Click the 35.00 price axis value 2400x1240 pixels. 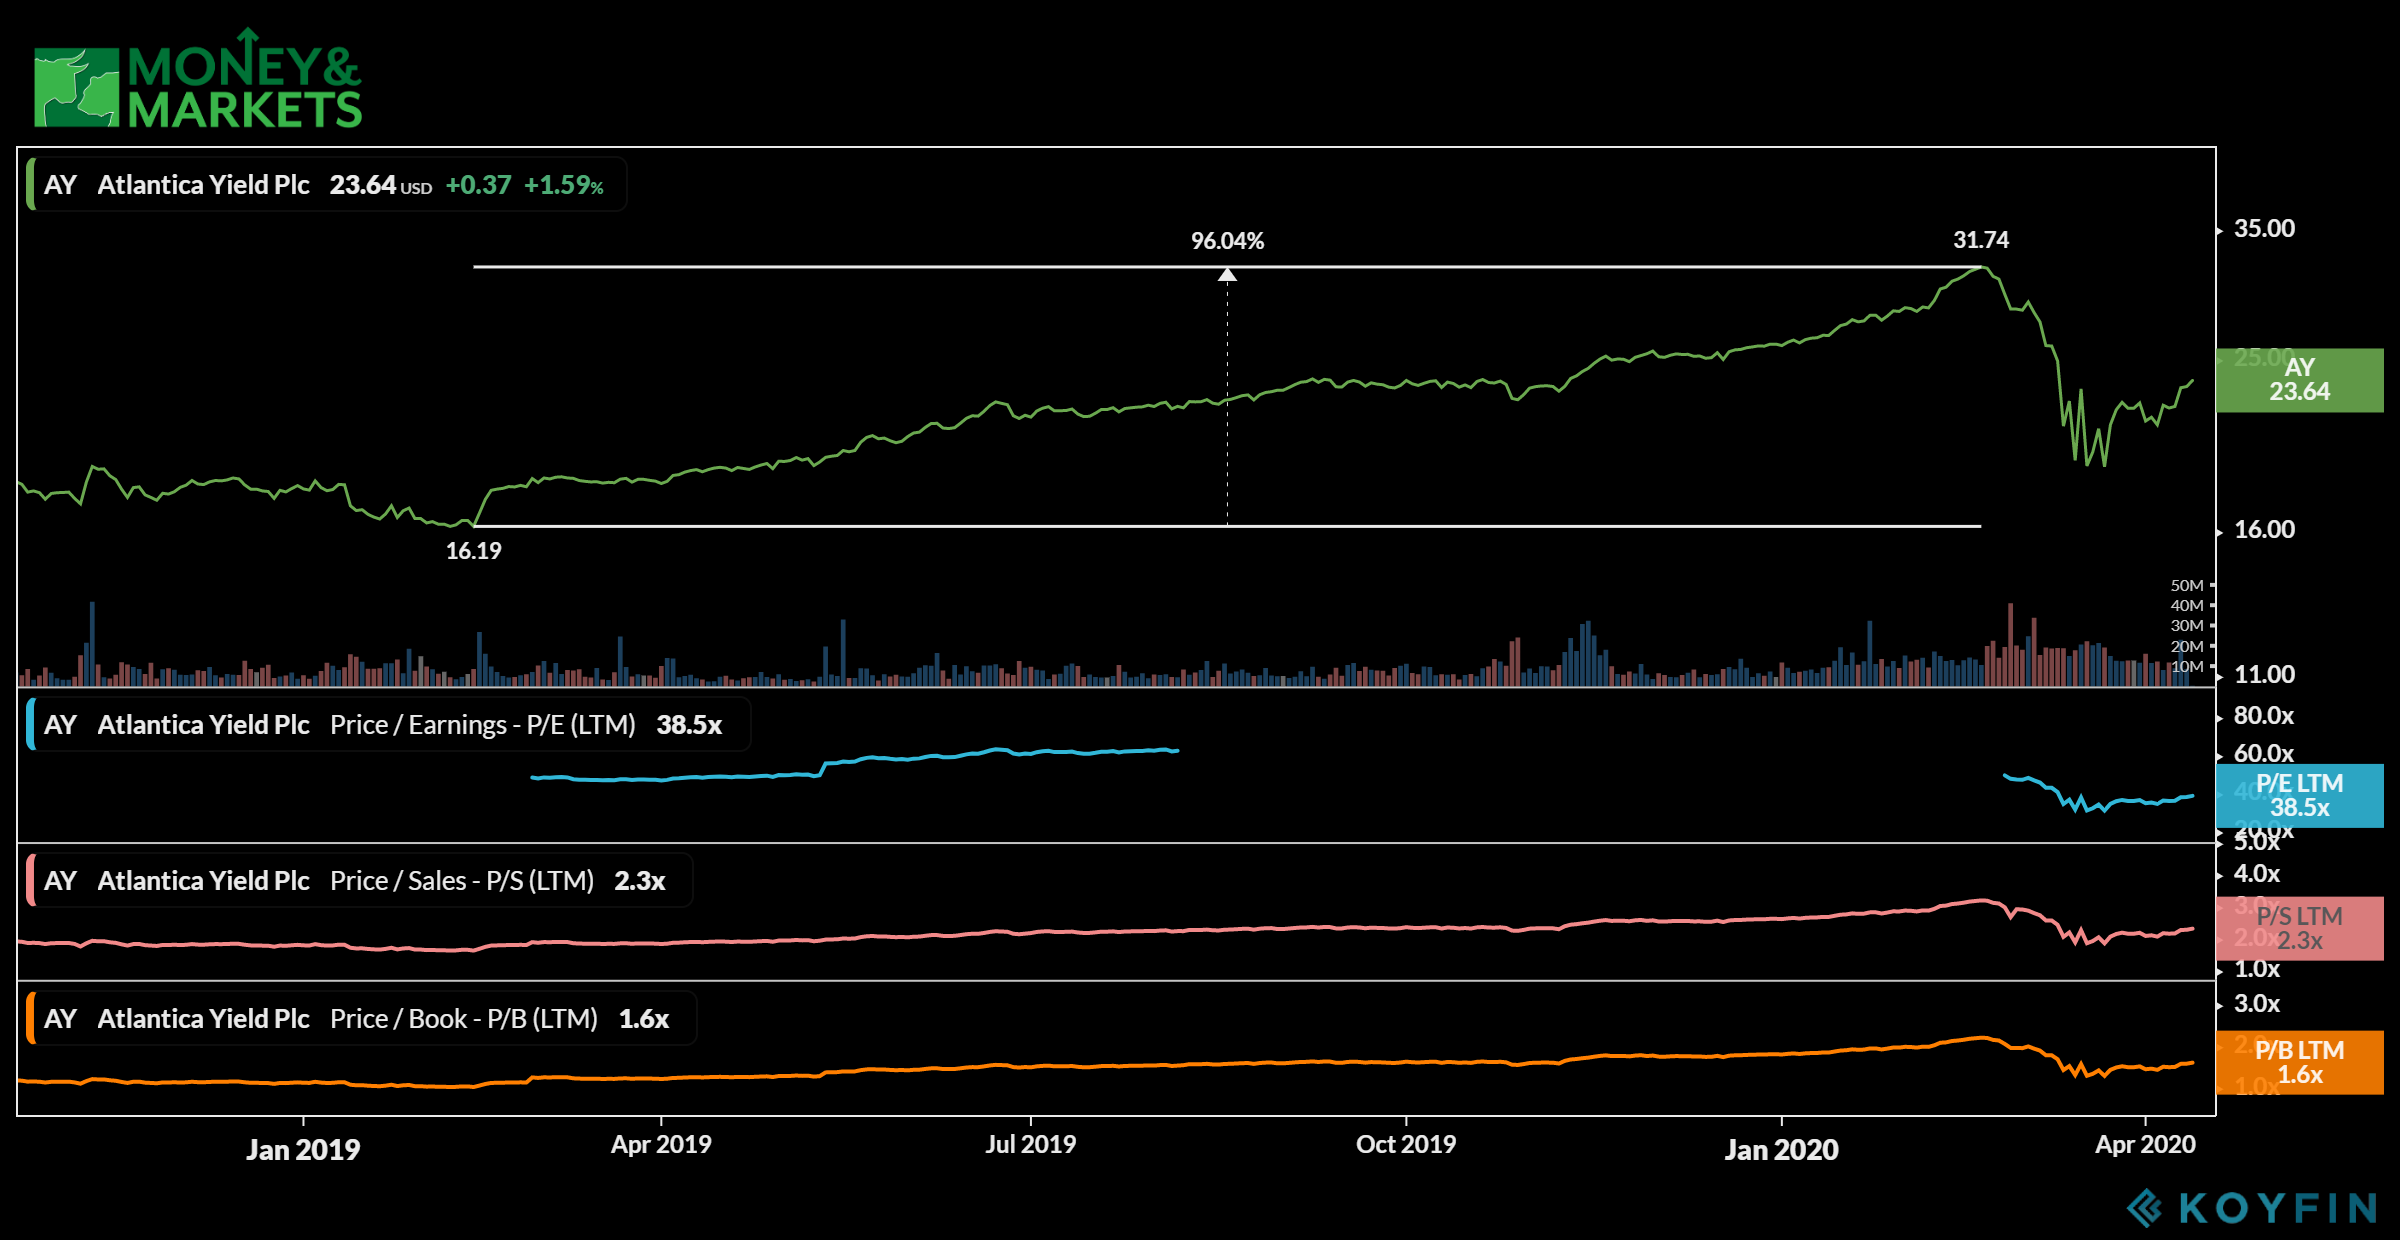pyautogui.click(x=2264, y=229)
